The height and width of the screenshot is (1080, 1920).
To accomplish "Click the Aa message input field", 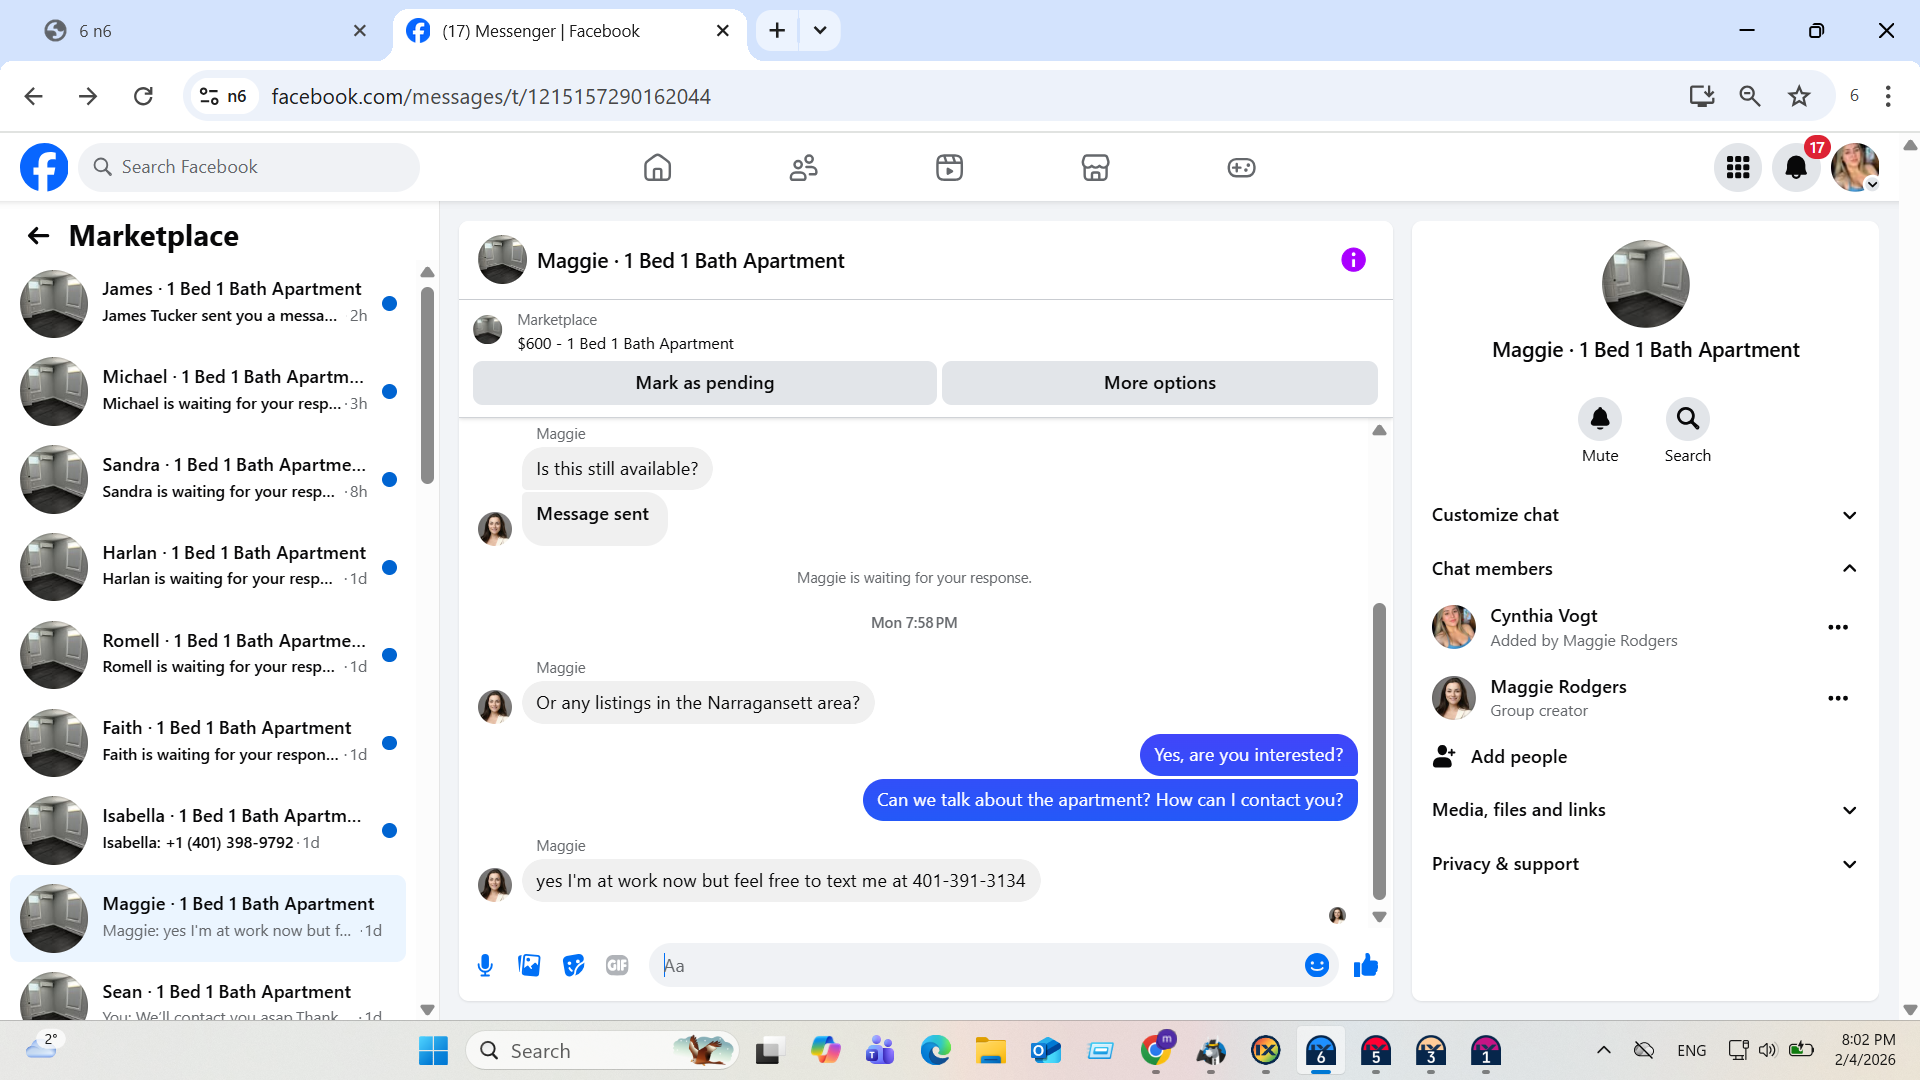I will pyautogui.click(x=980, y=965).
